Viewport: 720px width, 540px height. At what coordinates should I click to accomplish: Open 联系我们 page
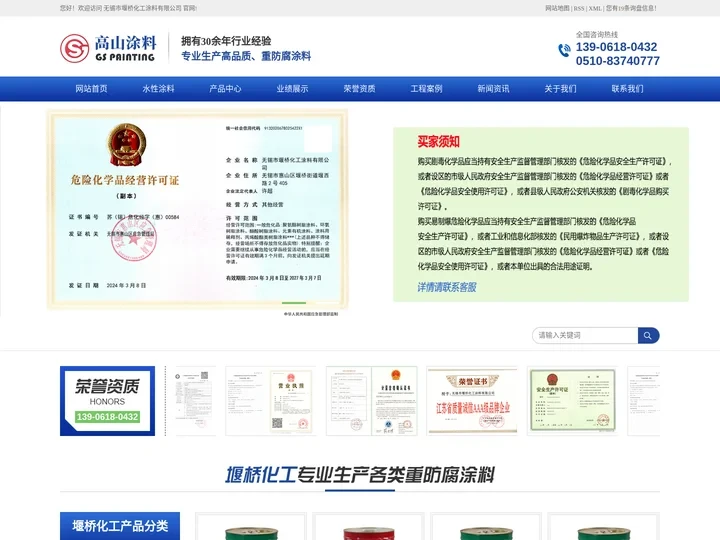coord(627,89)
